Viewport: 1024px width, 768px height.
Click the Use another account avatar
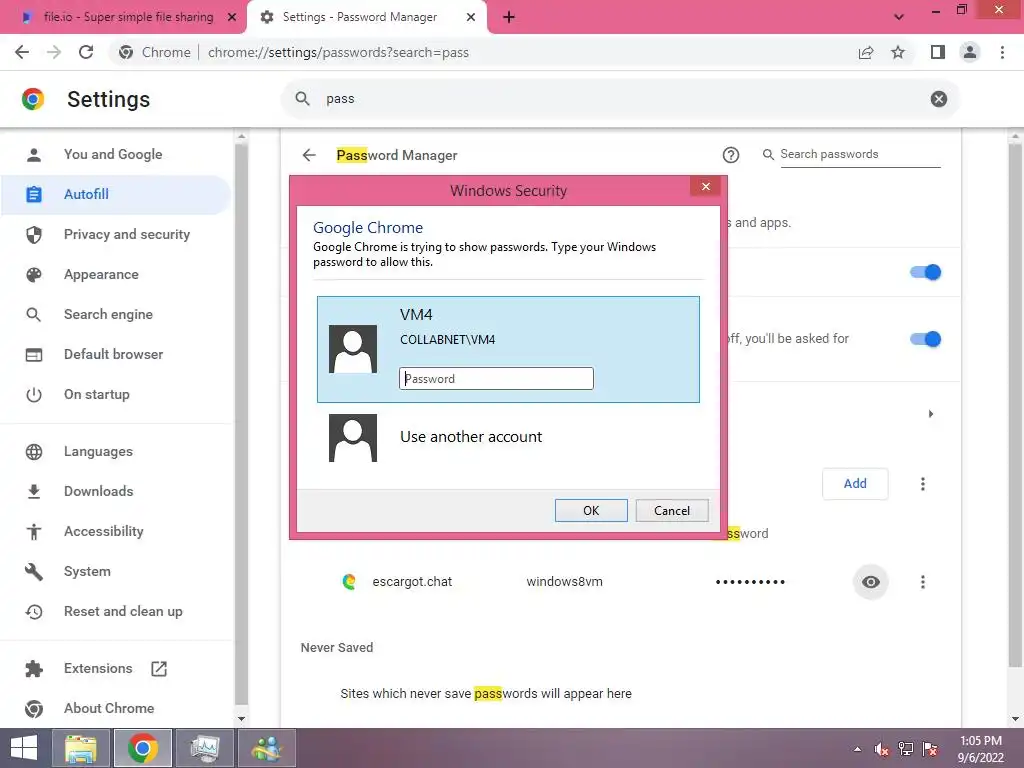click(353, 438)
